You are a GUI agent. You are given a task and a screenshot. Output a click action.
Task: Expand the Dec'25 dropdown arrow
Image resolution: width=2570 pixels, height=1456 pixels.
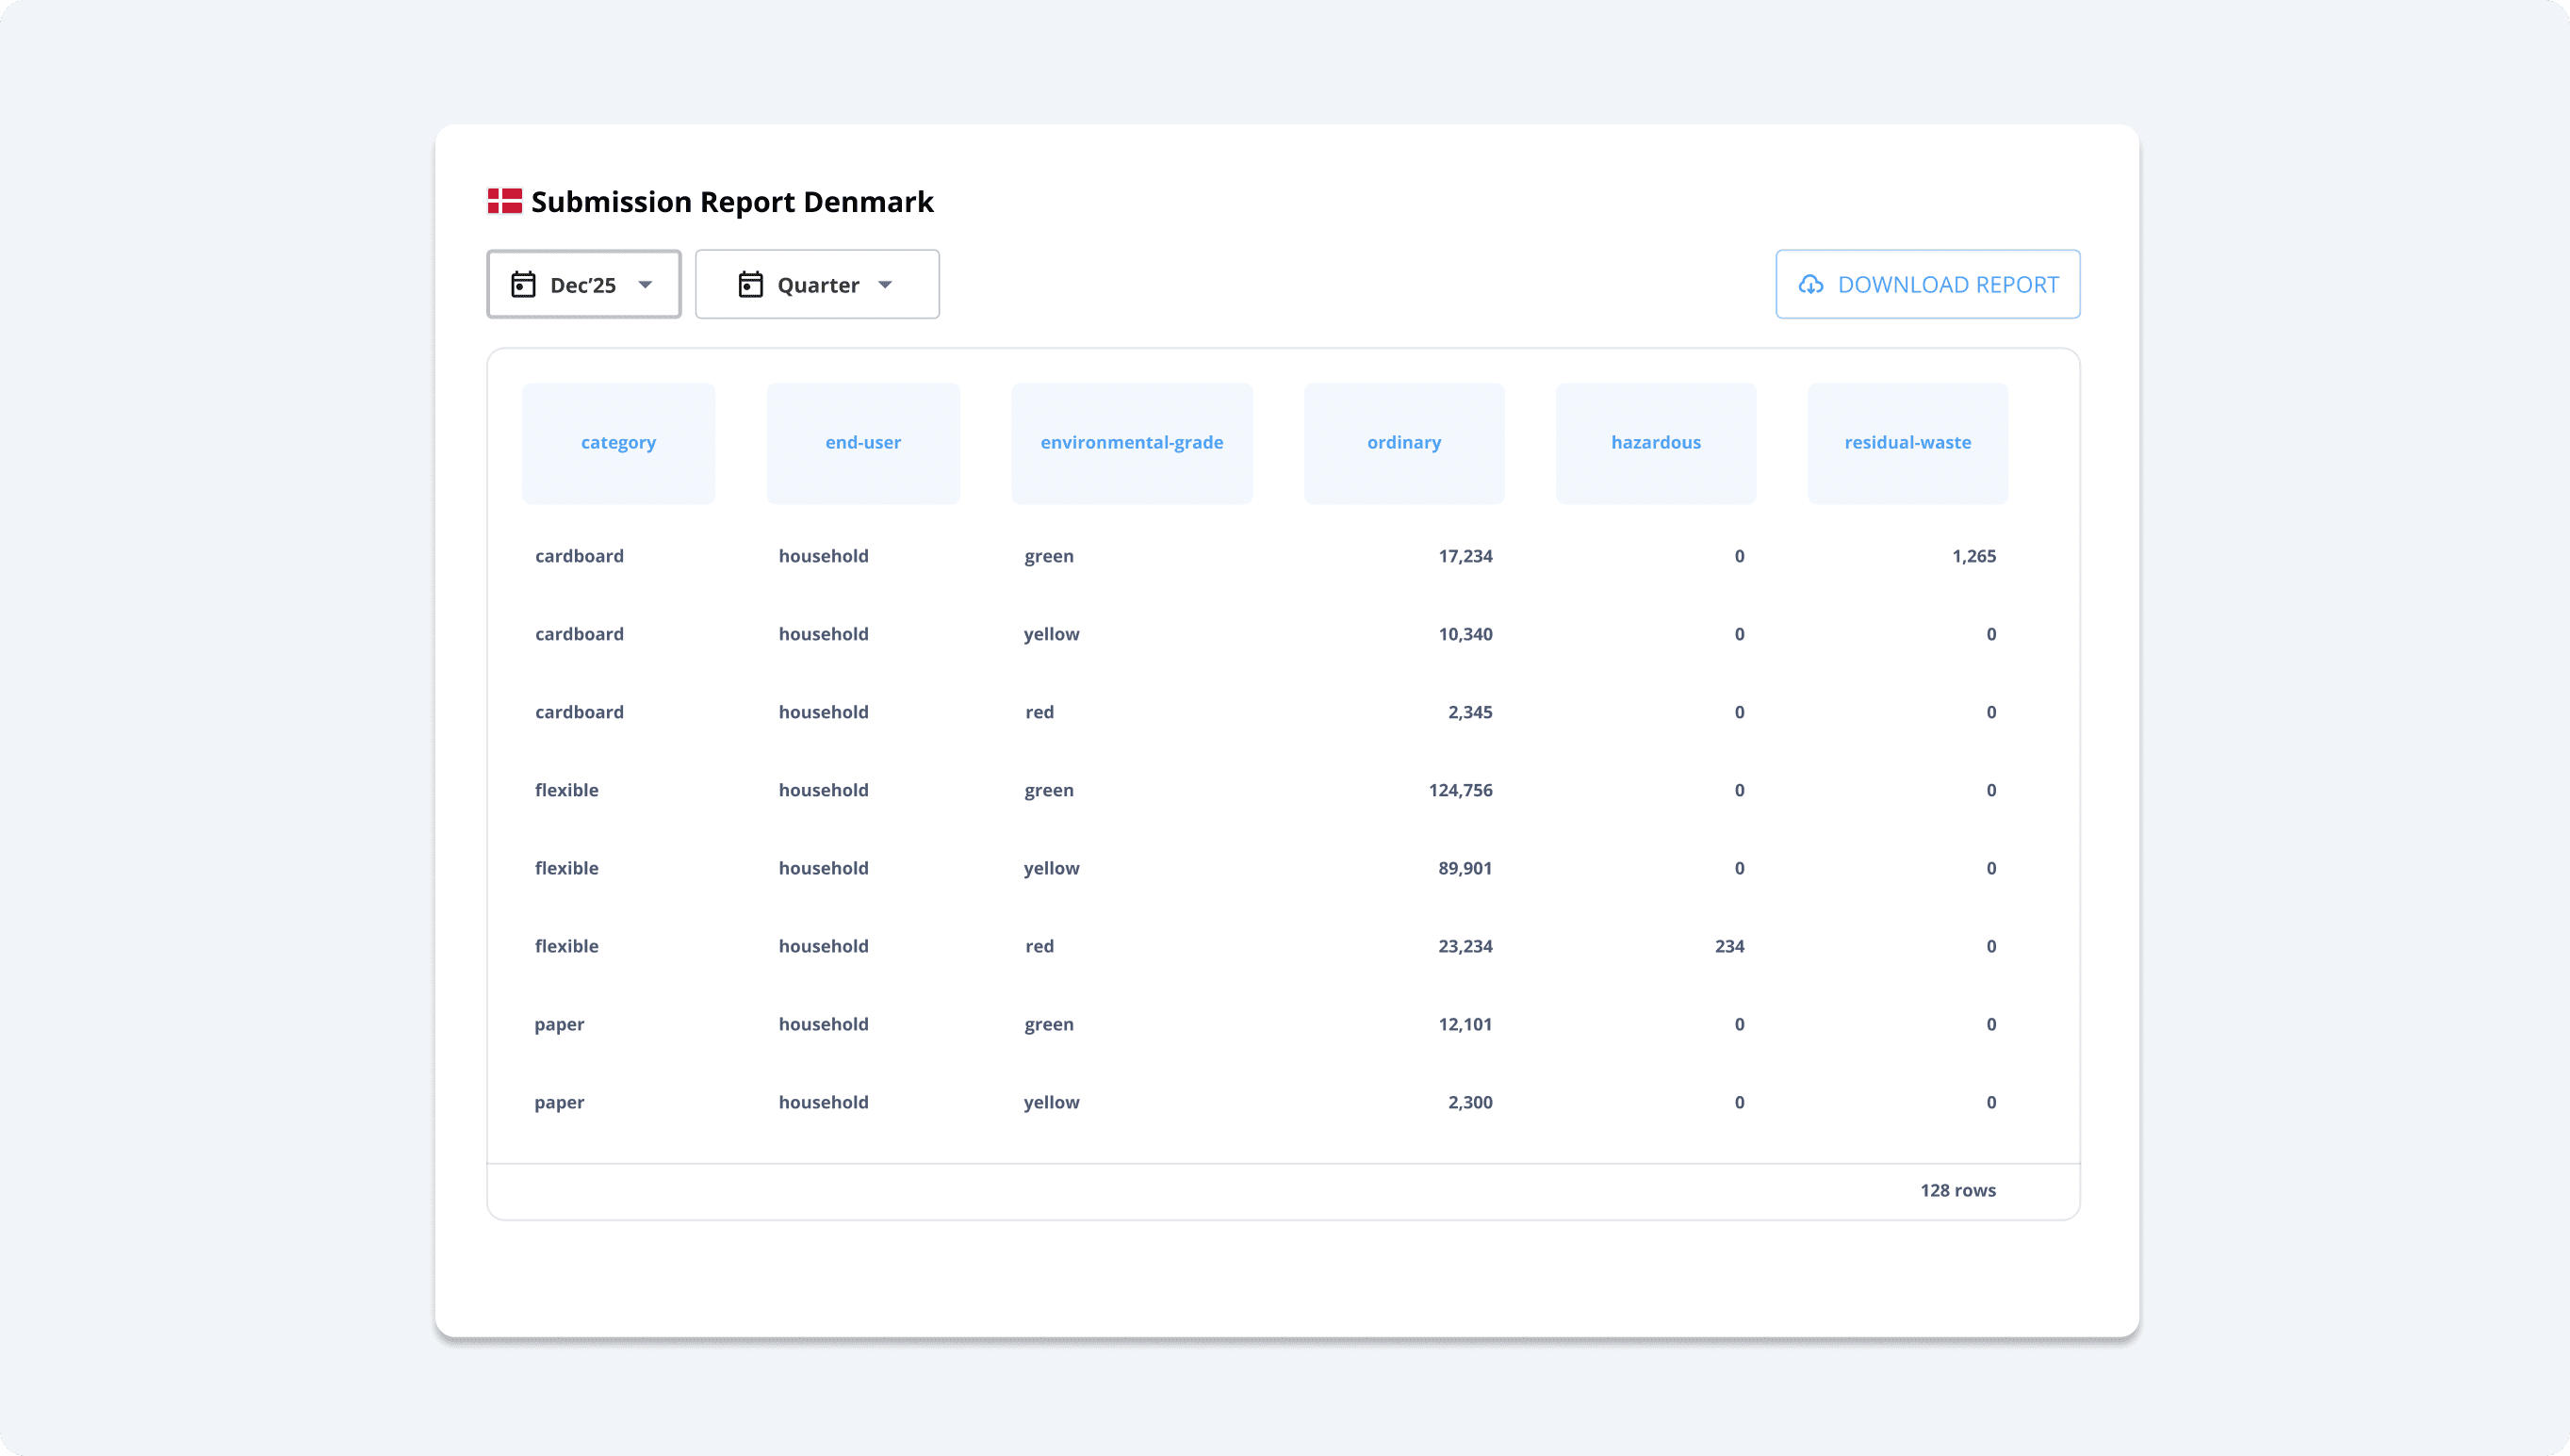[646, 285]
